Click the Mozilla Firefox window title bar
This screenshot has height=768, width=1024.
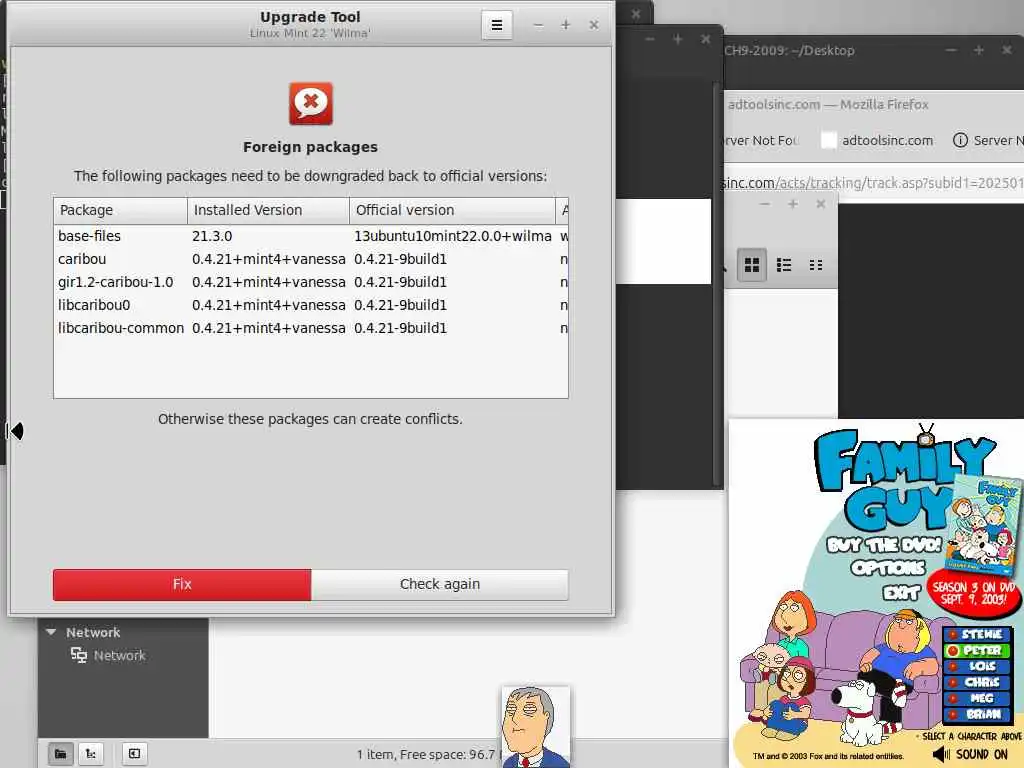pyautogui.click(x=828, y=104)
